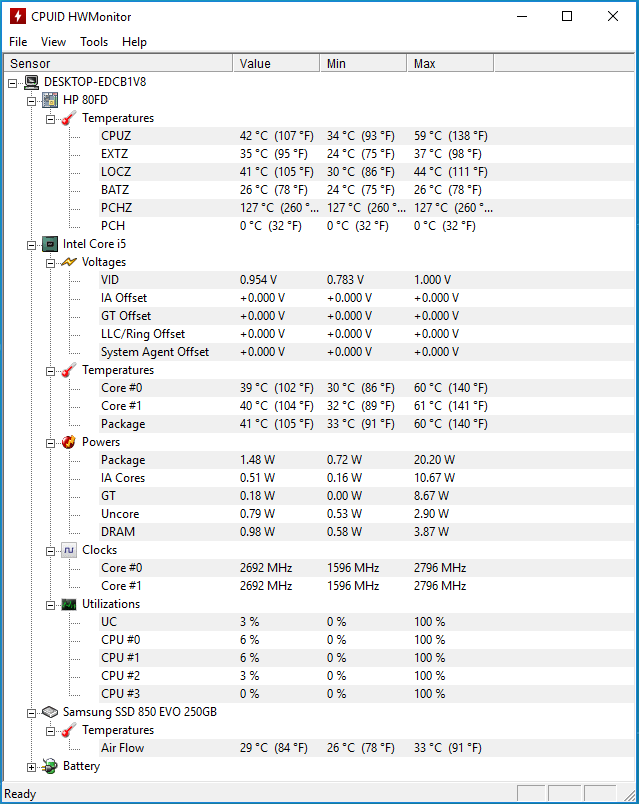Open the Tools menu

click(94, 42)
